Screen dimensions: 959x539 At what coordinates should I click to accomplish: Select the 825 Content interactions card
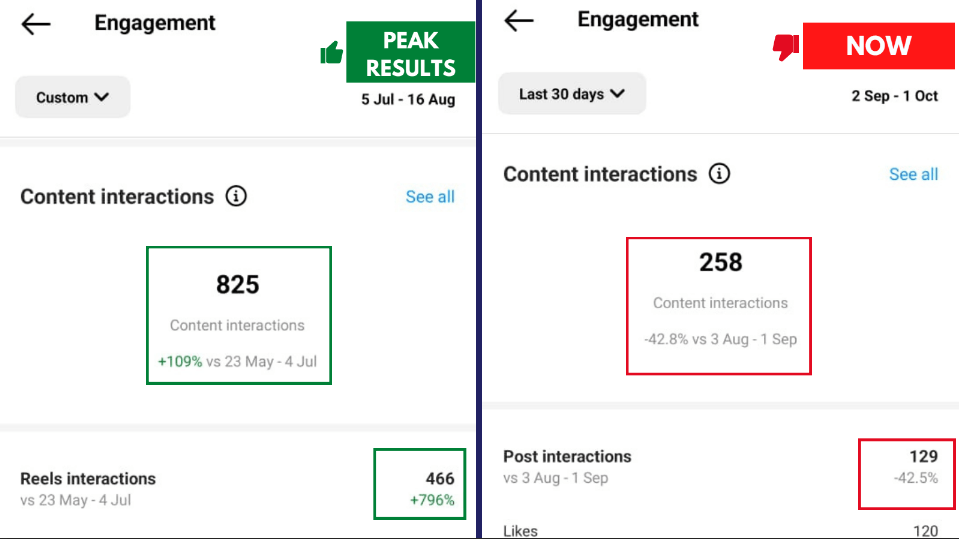238,315
